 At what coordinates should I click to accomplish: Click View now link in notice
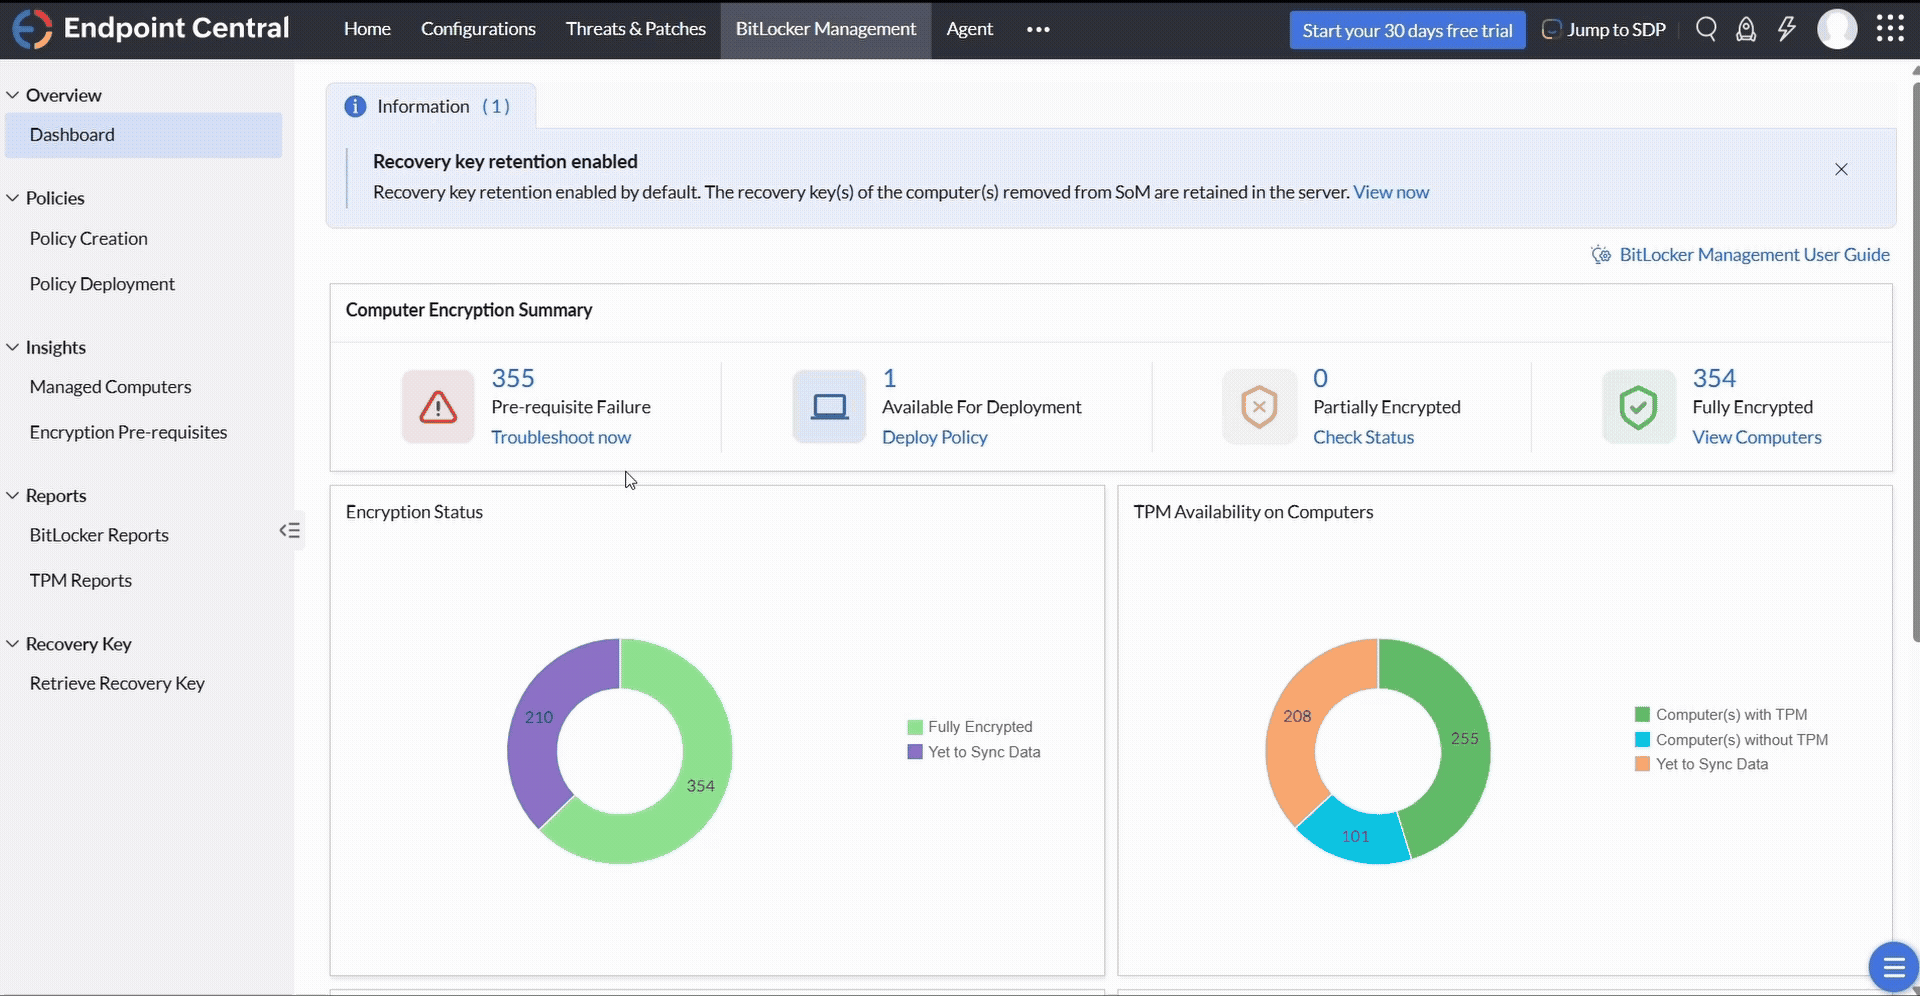pyautogui.click(x=1391, y=192)
